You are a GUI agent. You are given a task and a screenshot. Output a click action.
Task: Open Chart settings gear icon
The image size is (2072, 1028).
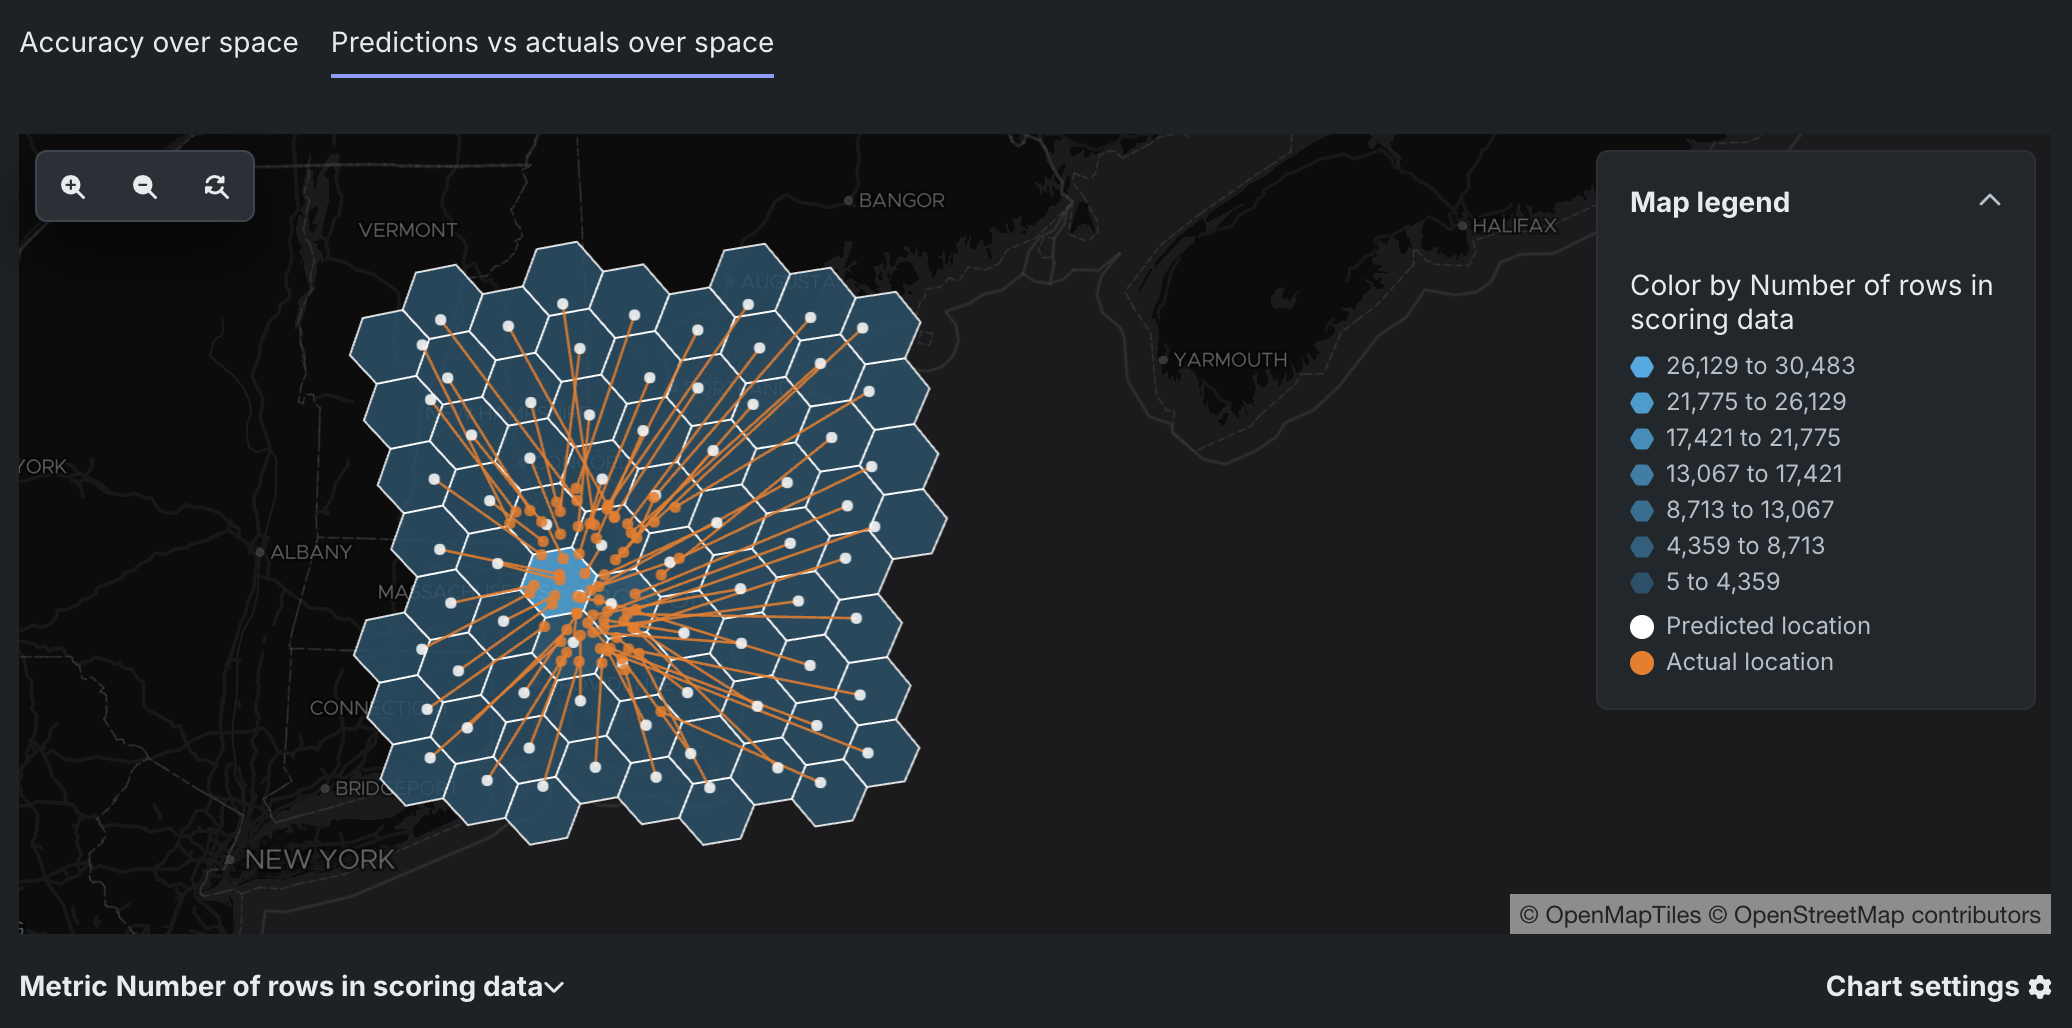click(2040, 987)
